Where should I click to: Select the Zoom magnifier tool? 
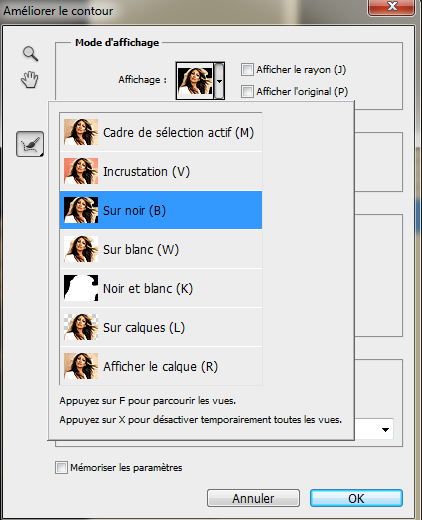[x=30, y=54]
